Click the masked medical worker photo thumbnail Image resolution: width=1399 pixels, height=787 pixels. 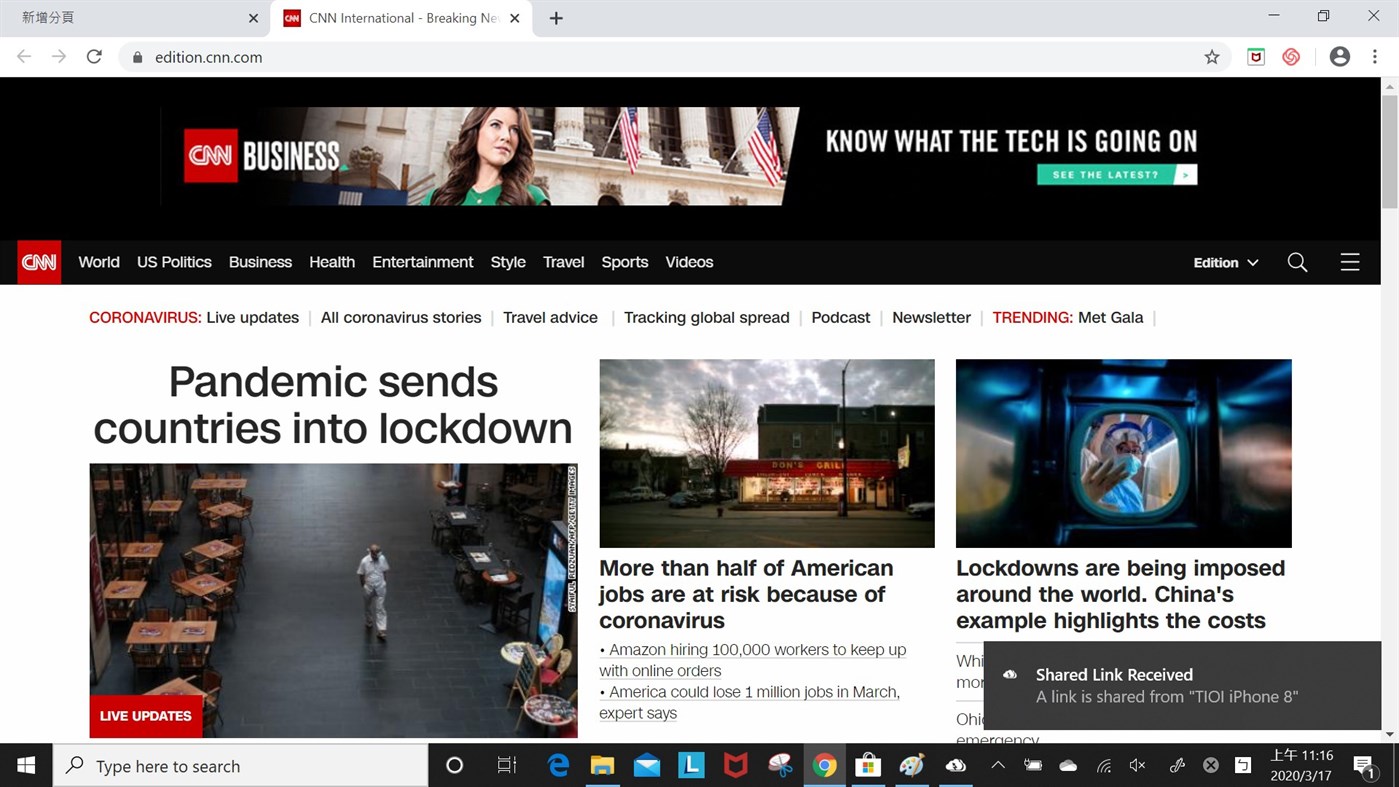[1124, 453]
